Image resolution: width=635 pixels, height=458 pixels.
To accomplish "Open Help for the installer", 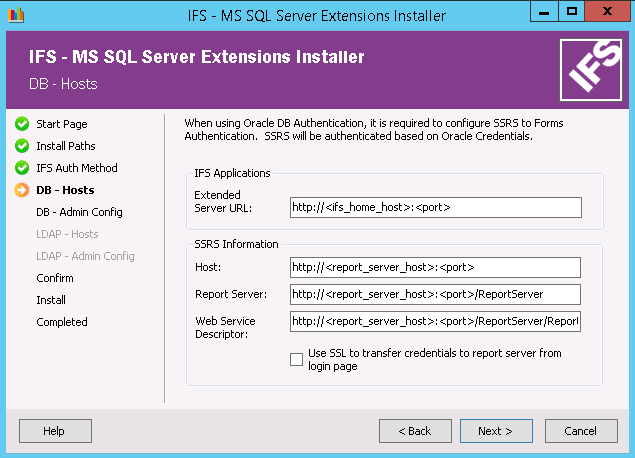I will click(x=54, y=431).
